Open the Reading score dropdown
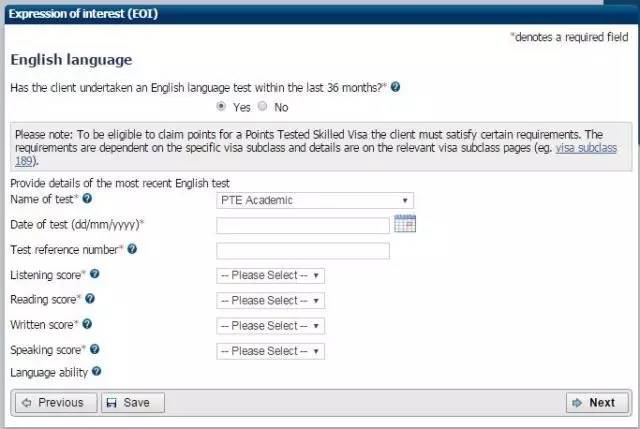This screenshot has width=640, height=429. 271,301
